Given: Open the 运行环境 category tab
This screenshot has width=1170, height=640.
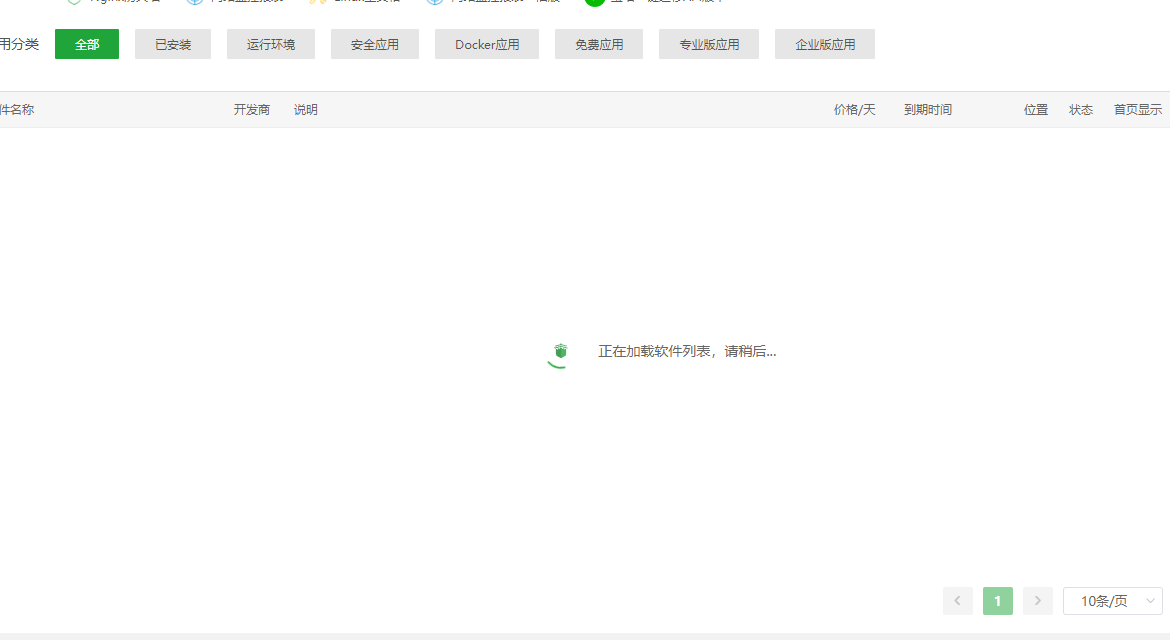Looking at the screenshot, I should [271, 44].
